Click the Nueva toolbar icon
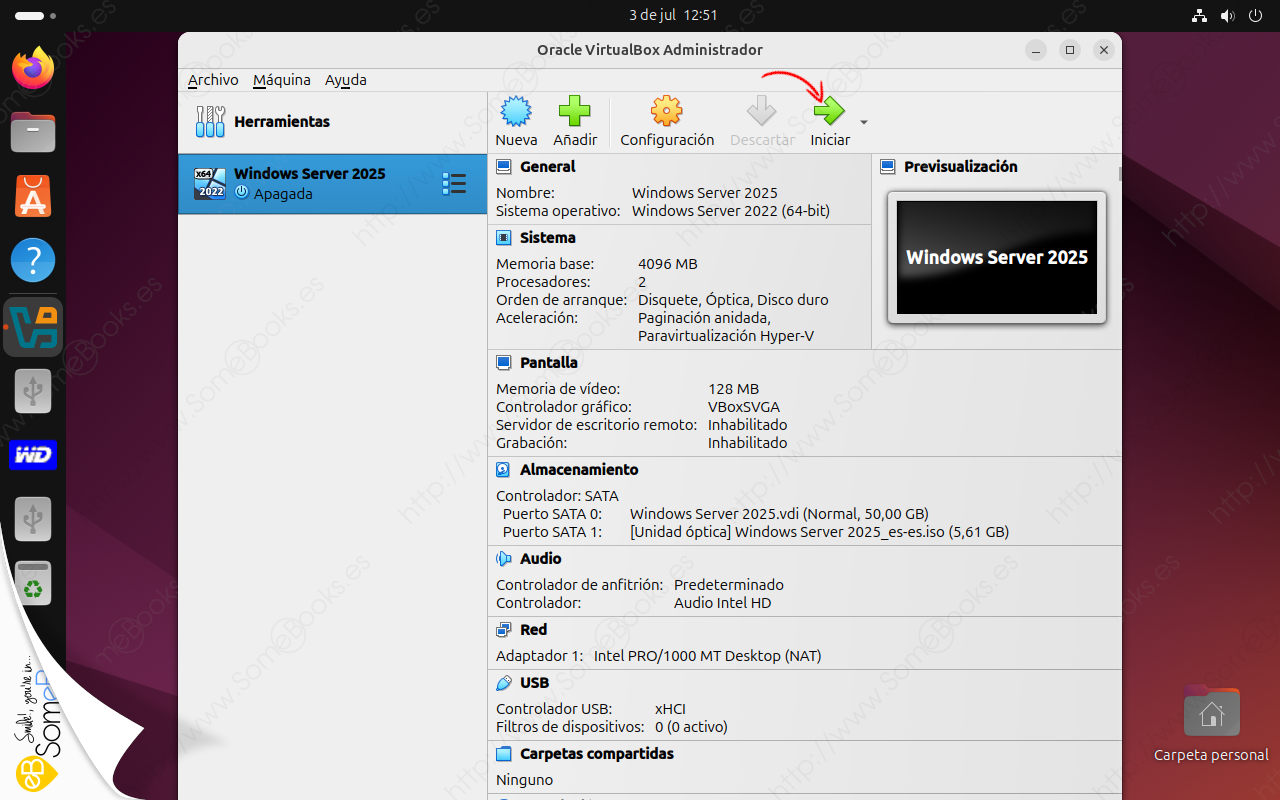 pos(515,112)
